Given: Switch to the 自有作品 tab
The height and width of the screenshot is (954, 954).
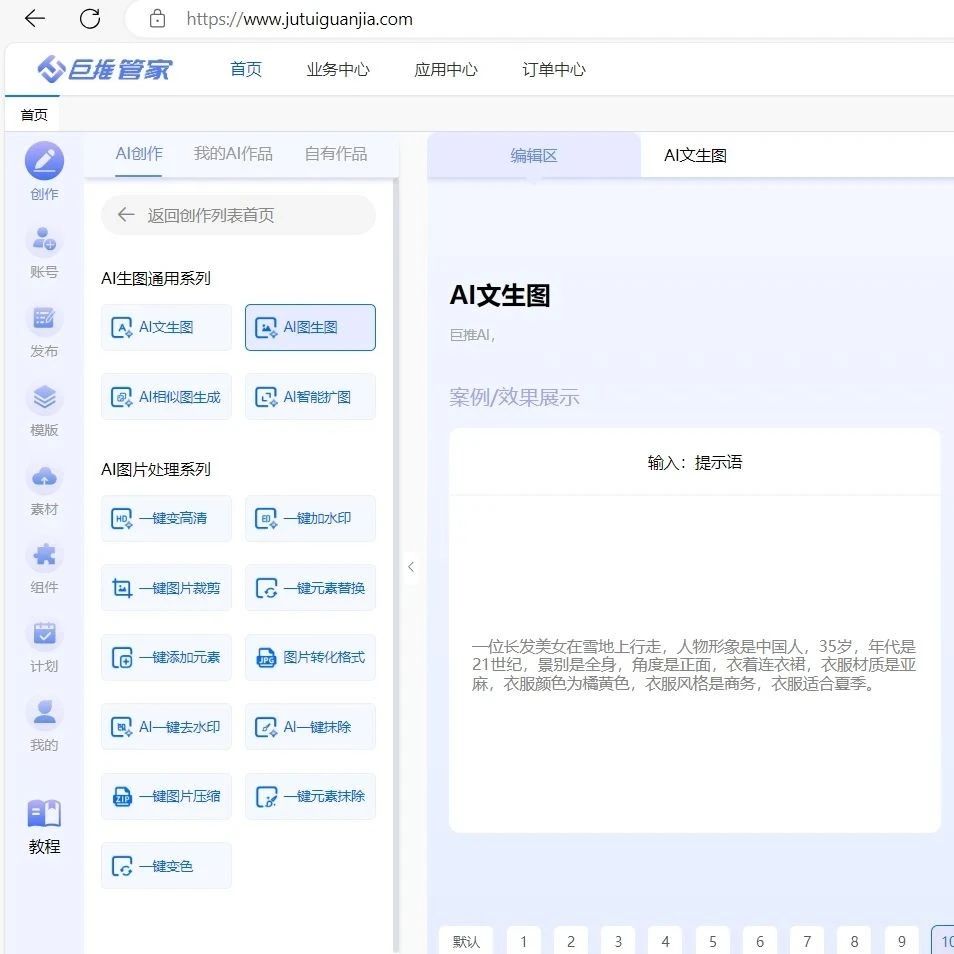Looking at the screenshot, I should [x=335, y=153].
